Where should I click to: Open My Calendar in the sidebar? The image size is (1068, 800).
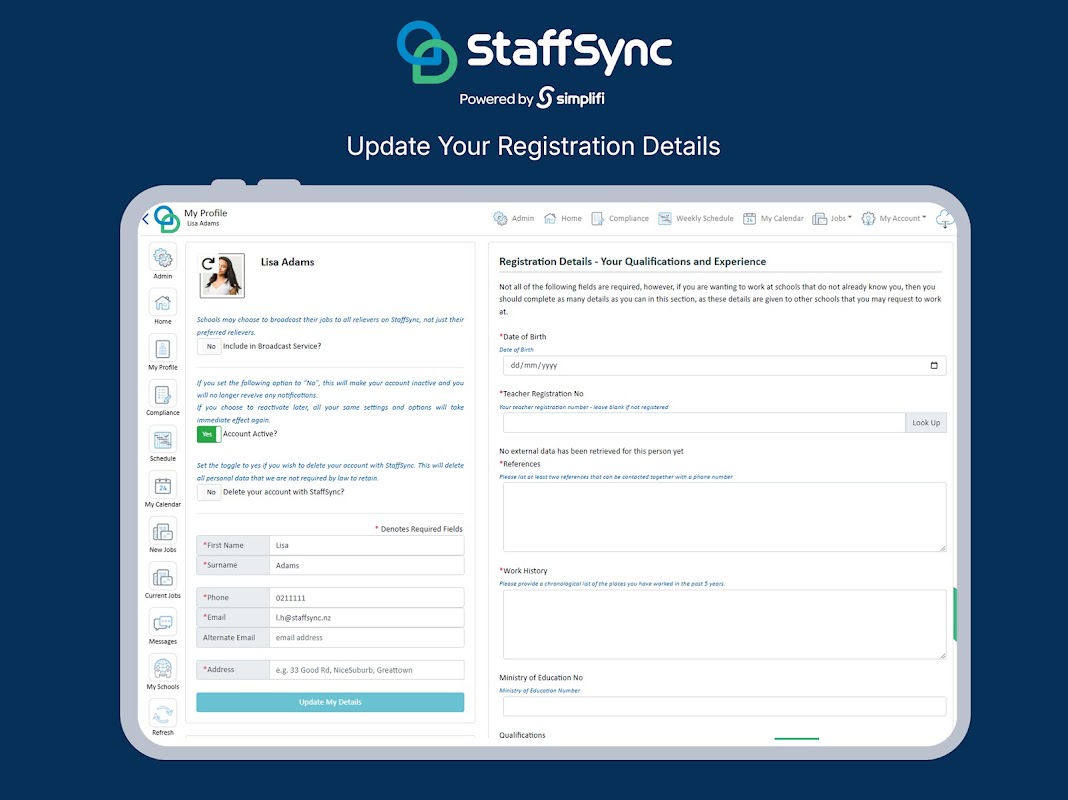pyautogui.click(x=163, y=490)
